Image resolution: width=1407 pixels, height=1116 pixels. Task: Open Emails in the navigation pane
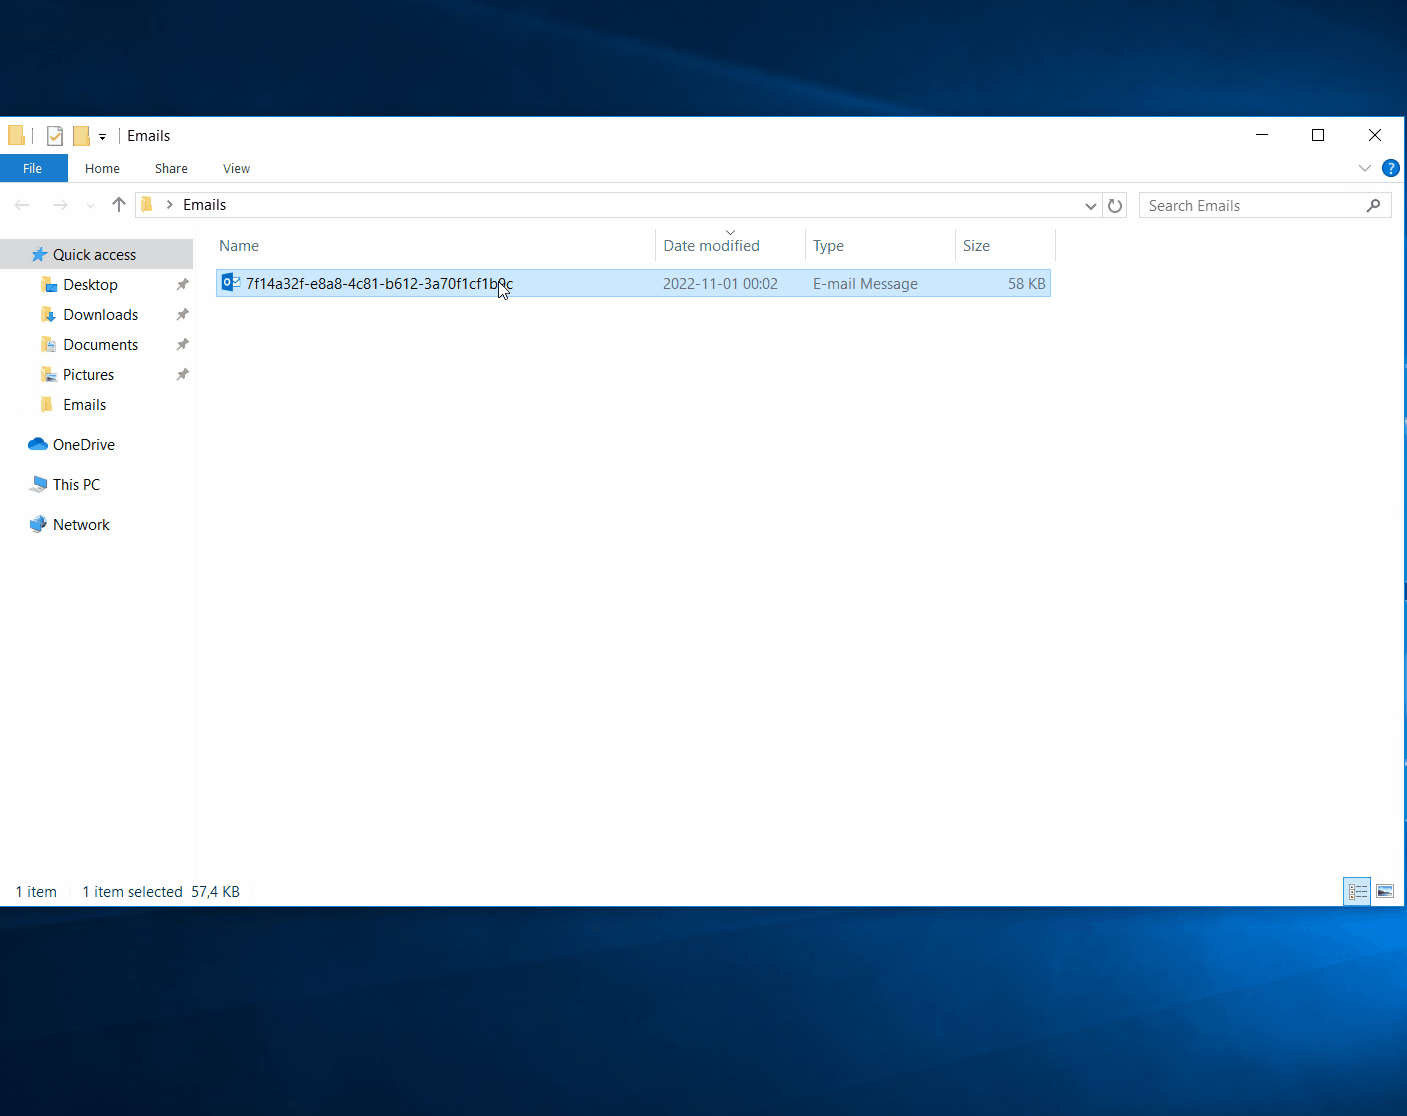(x=84, y=405)
